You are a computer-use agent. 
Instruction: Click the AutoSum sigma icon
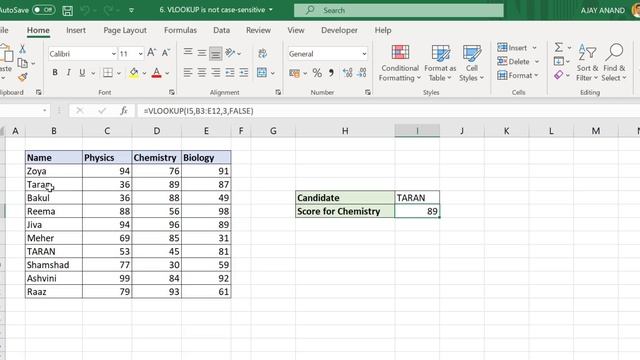pos(559,47)
